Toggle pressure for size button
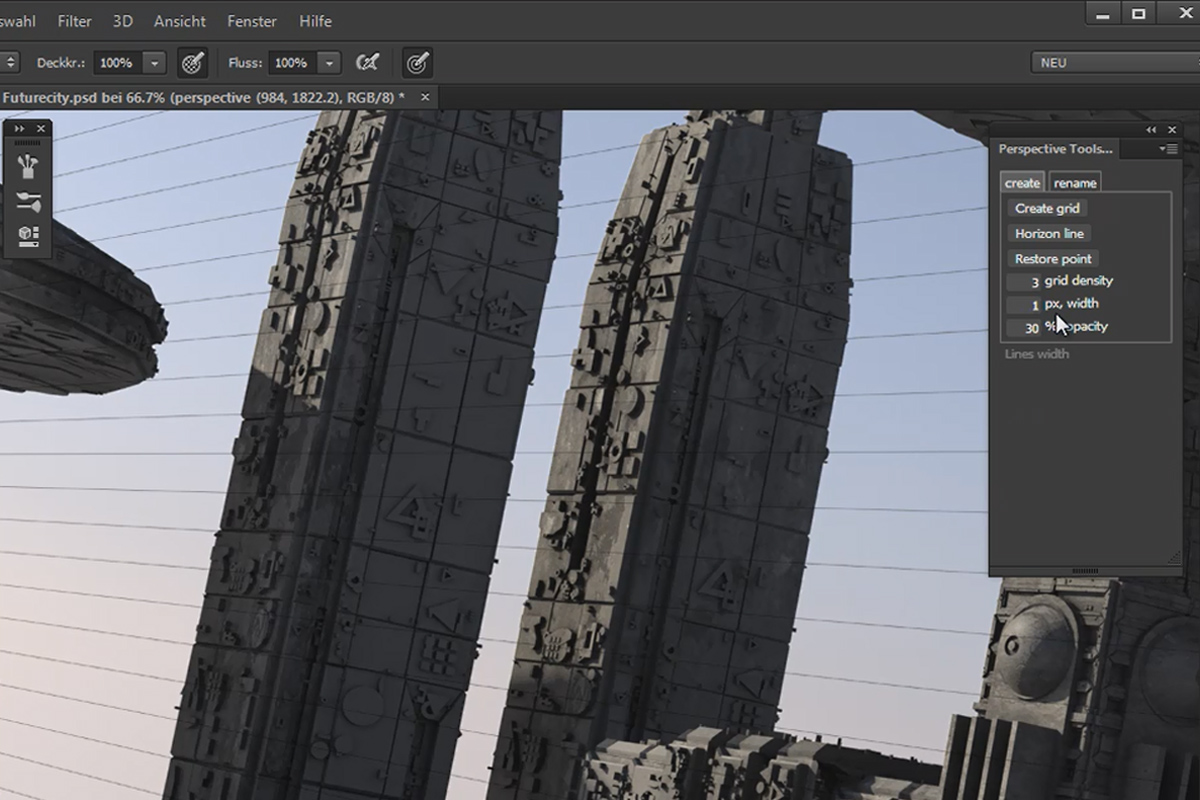The image size is (1200, 800). click(417, 63)
